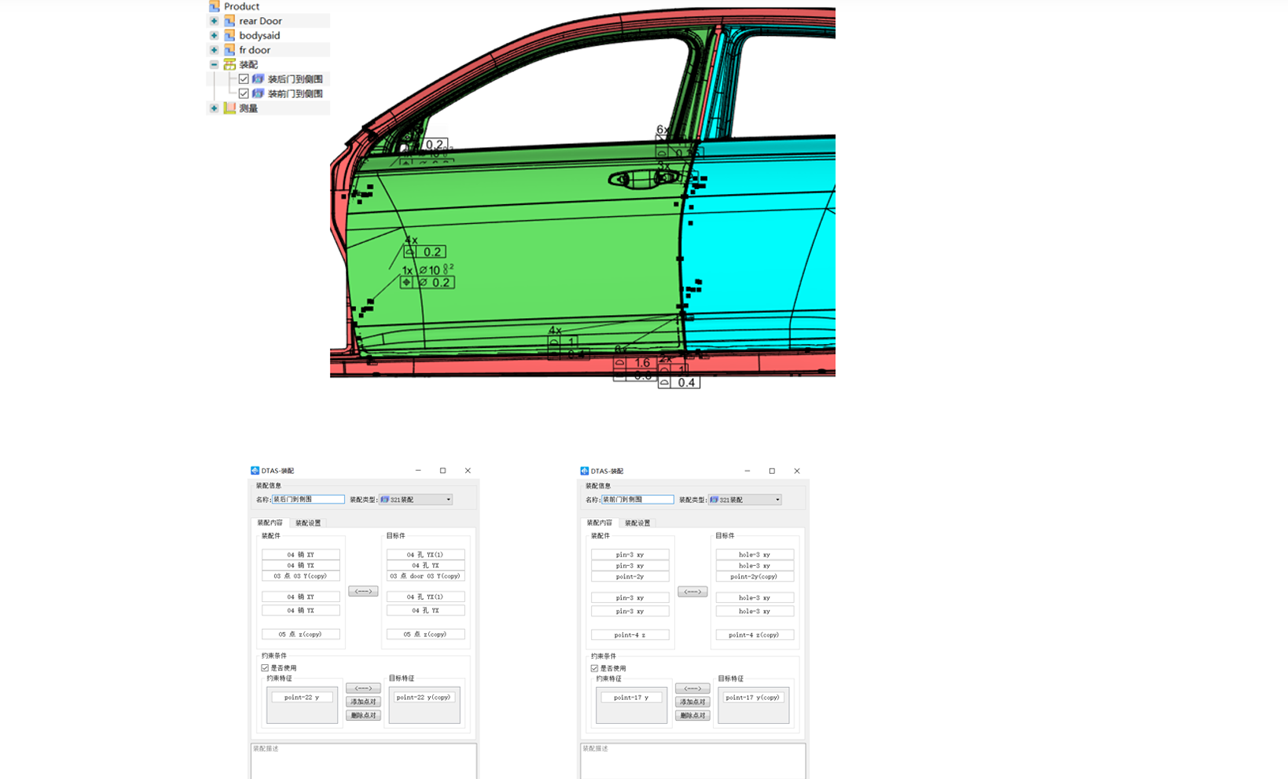The height and width of the screenshot is (779, 1288).
Task: Click the 添加点对 button
Action: pyautogui.click(x=362, y=701)
